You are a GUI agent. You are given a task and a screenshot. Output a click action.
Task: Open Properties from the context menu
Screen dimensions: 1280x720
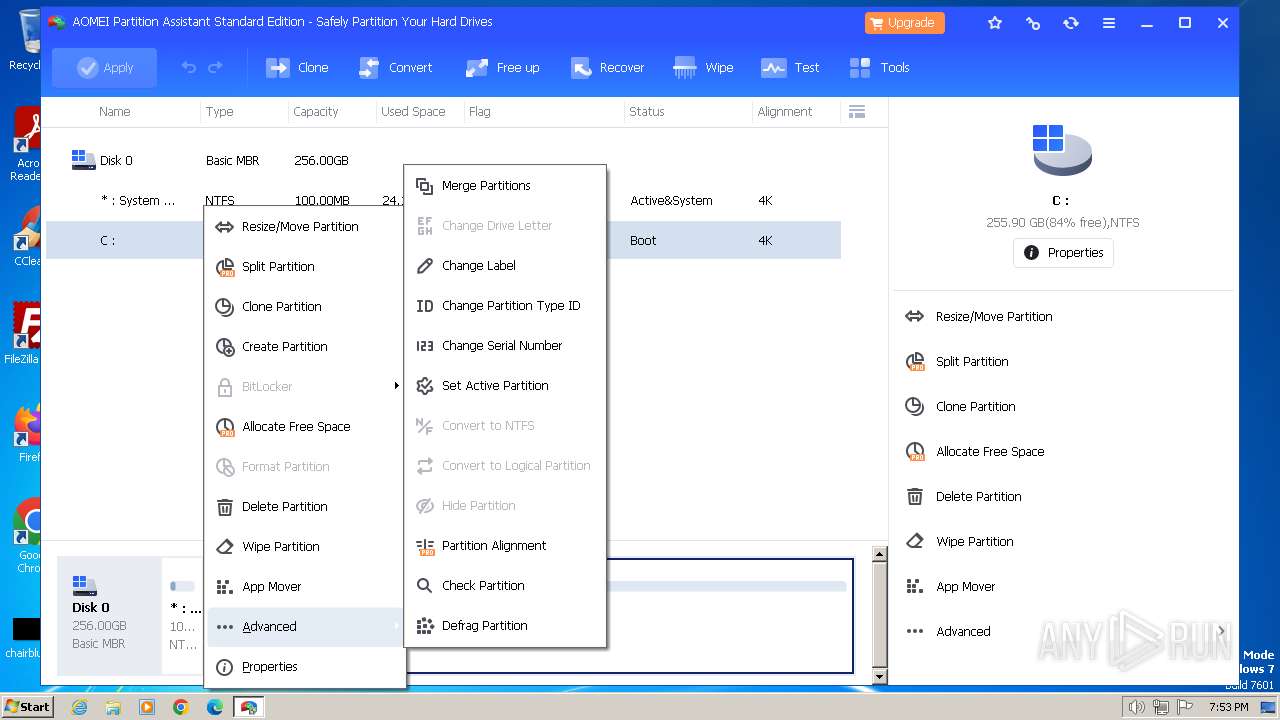[x=305, y=667]
